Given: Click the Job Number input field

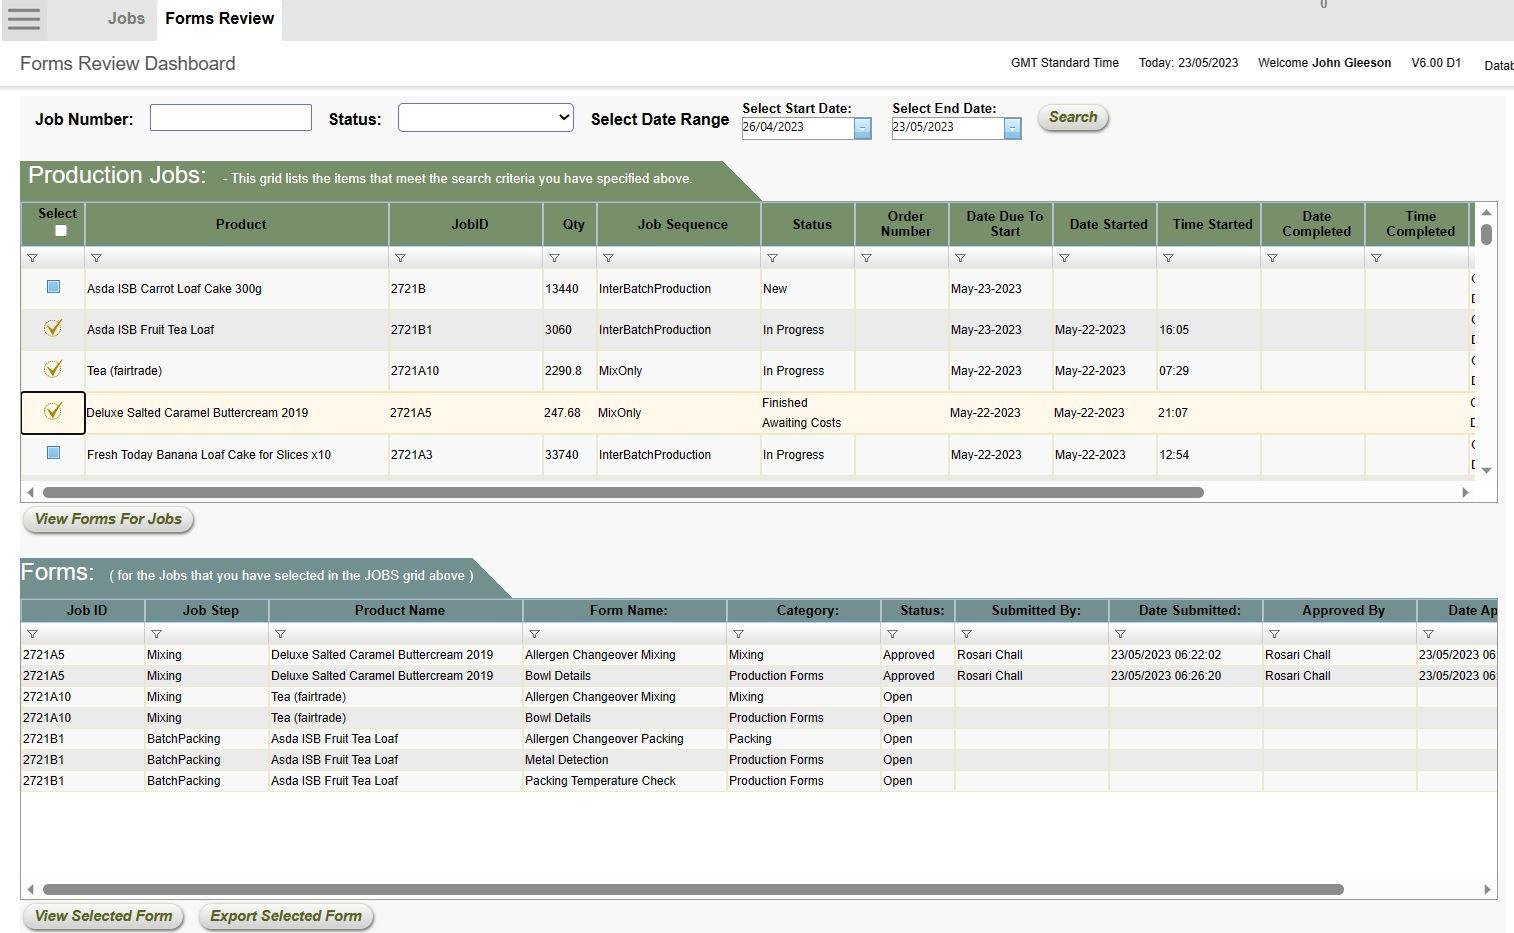Looking at the screenshot, I should click(231, 118).
